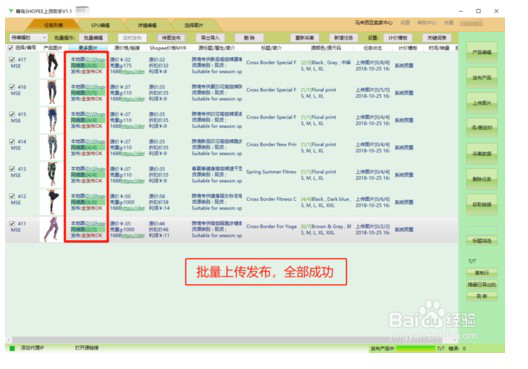528x369 pixels.
Task: Click the 标题筛选 button in the right panel
Action: pos(482,240)
